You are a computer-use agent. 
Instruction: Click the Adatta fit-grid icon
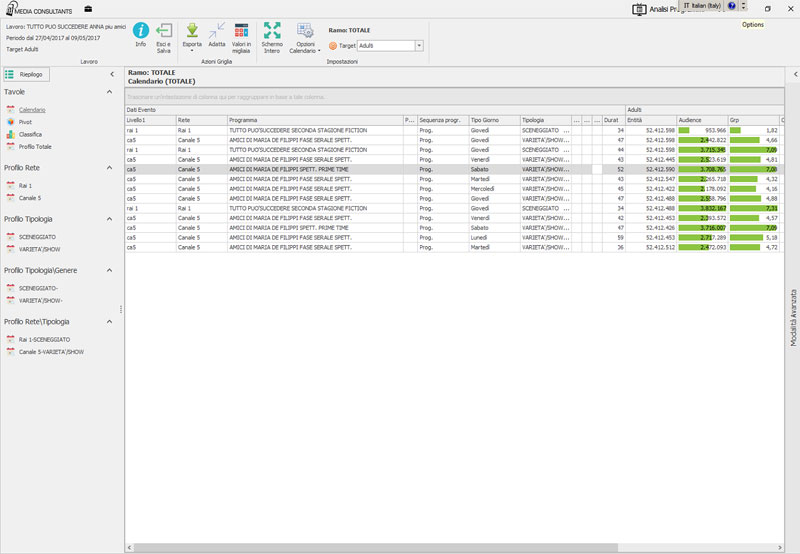217,32
